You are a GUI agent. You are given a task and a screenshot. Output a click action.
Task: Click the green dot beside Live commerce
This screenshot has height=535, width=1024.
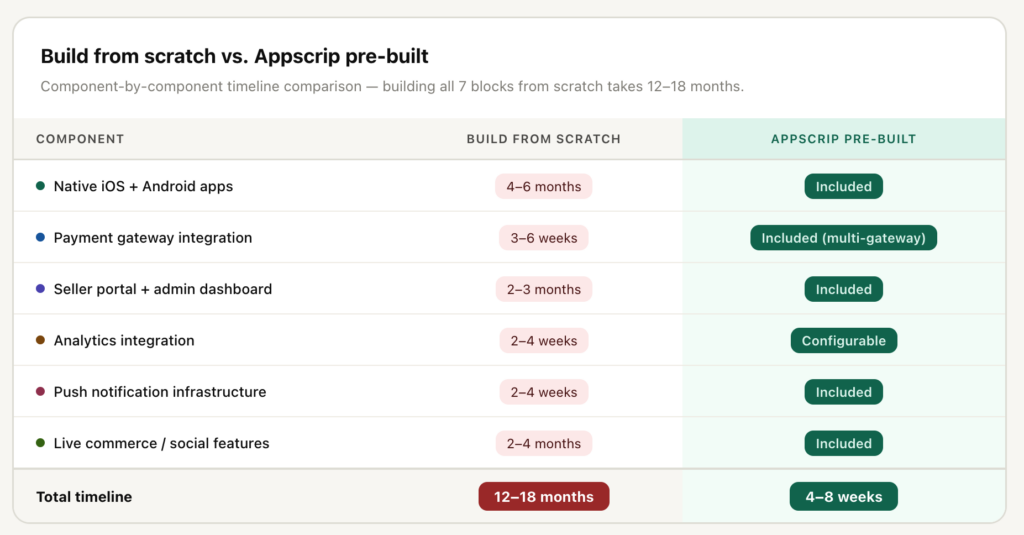(40, 443)
